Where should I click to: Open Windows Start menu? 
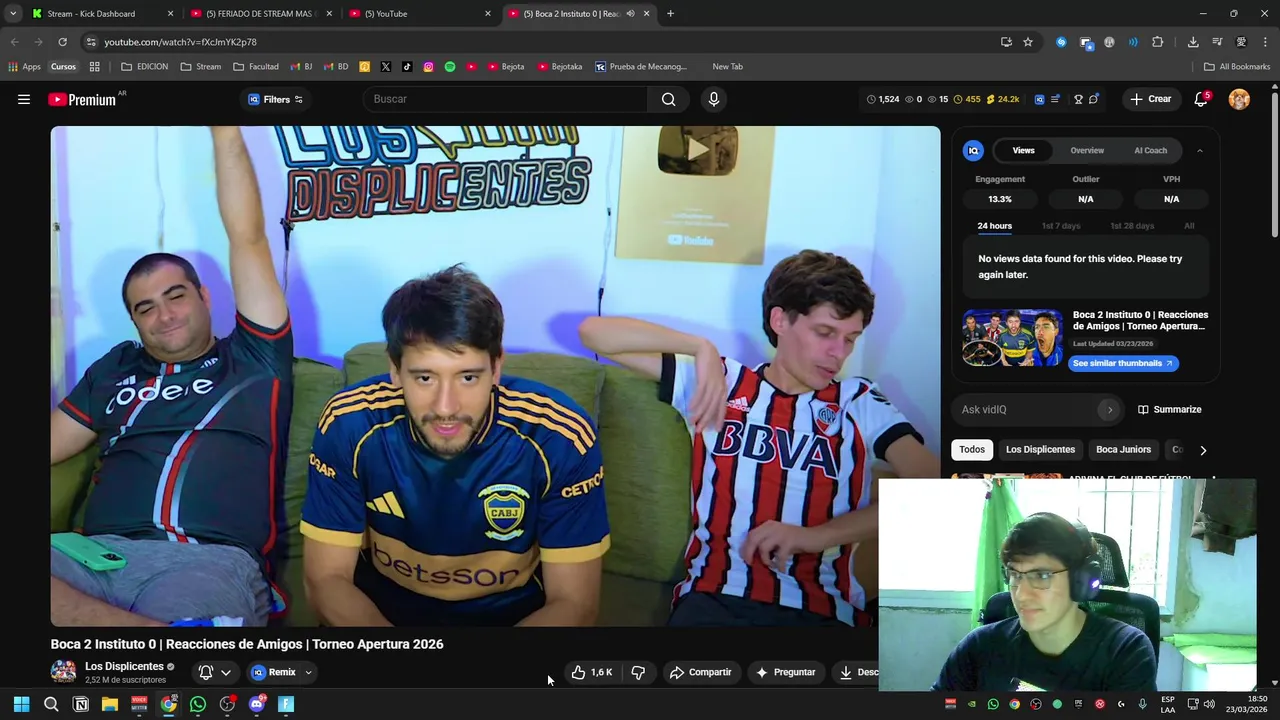(x=21, y=704)
